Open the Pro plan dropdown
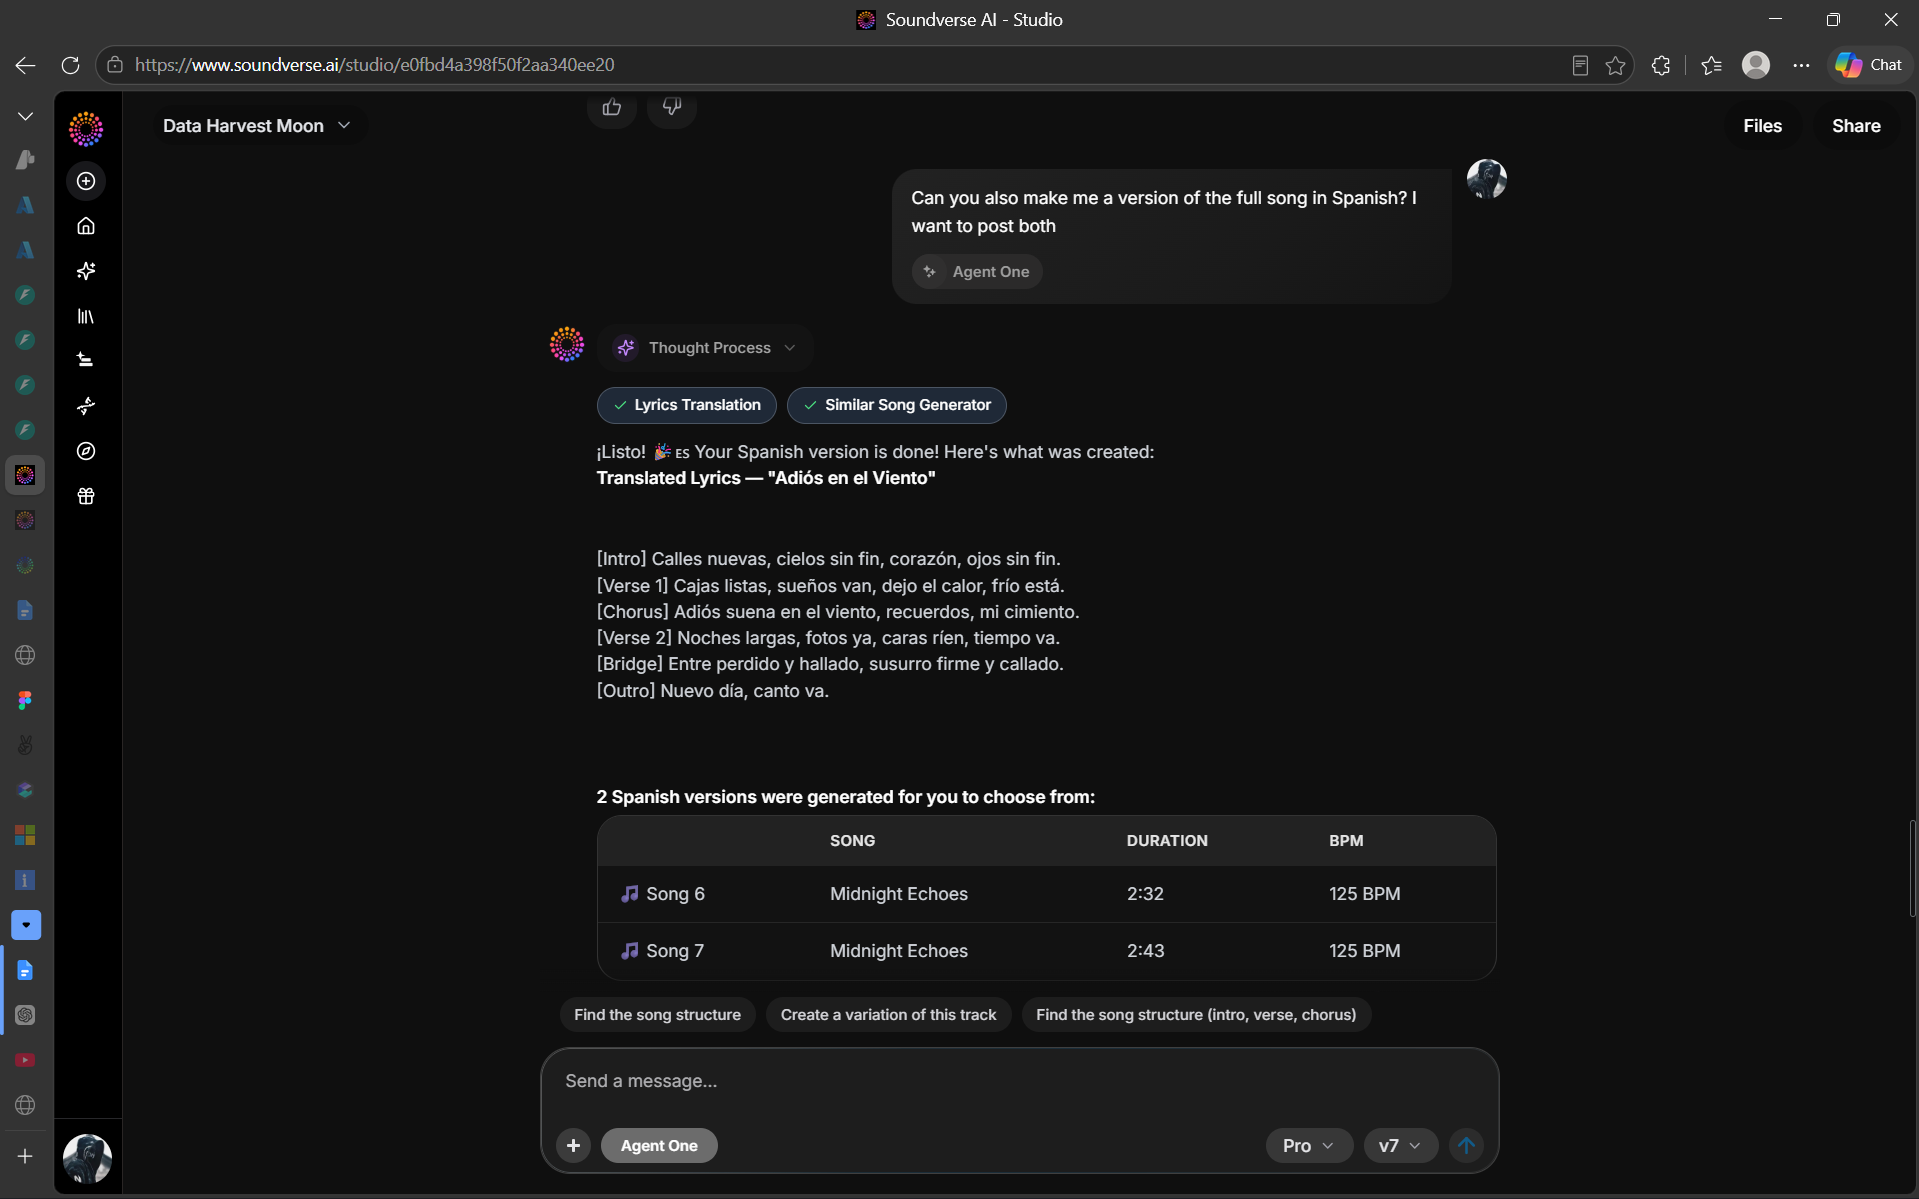The width and height of the screenshot is (1919, 1199). point(1309,1145)
